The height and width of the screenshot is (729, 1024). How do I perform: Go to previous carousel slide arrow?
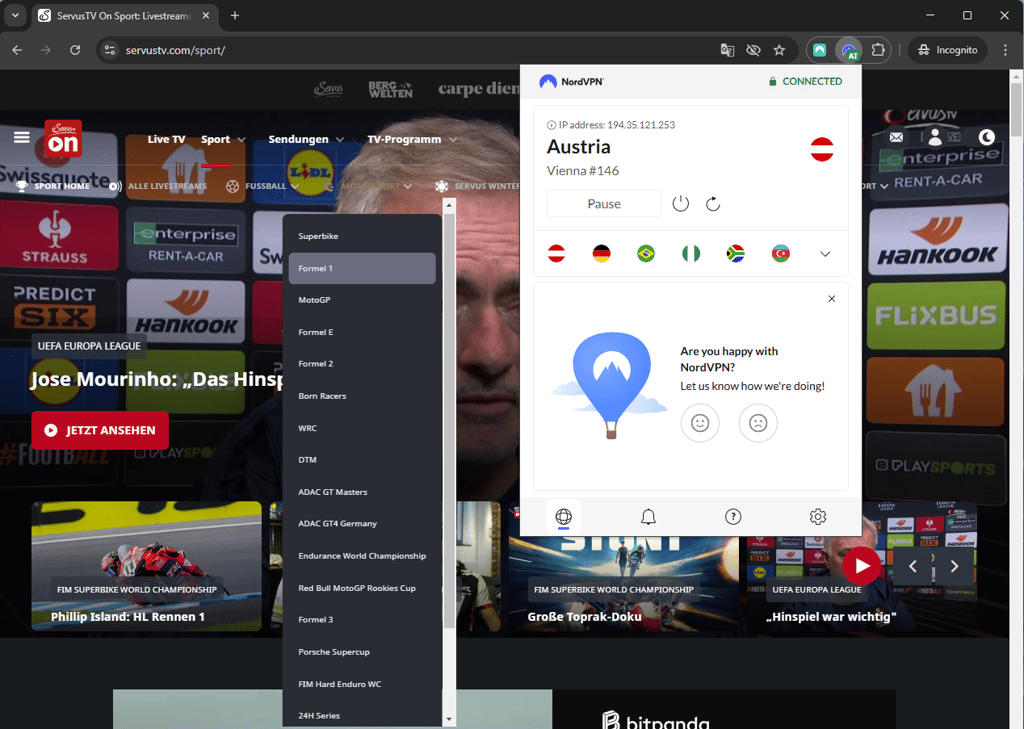pyautogui.click(x=913, y=566)
